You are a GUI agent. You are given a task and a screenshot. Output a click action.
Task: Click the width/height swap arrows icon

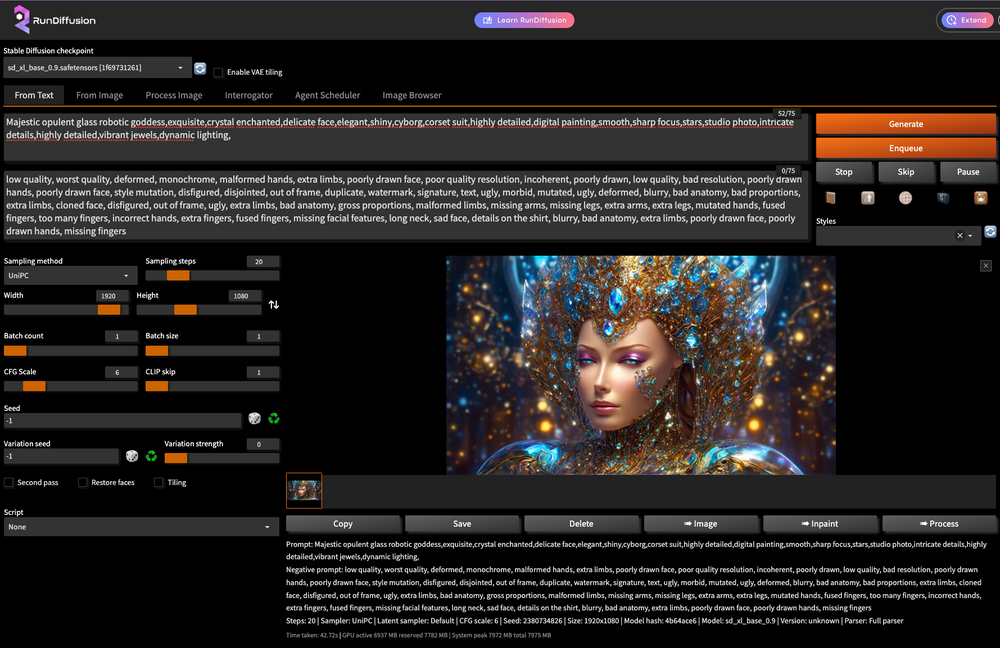click(273, 304)
